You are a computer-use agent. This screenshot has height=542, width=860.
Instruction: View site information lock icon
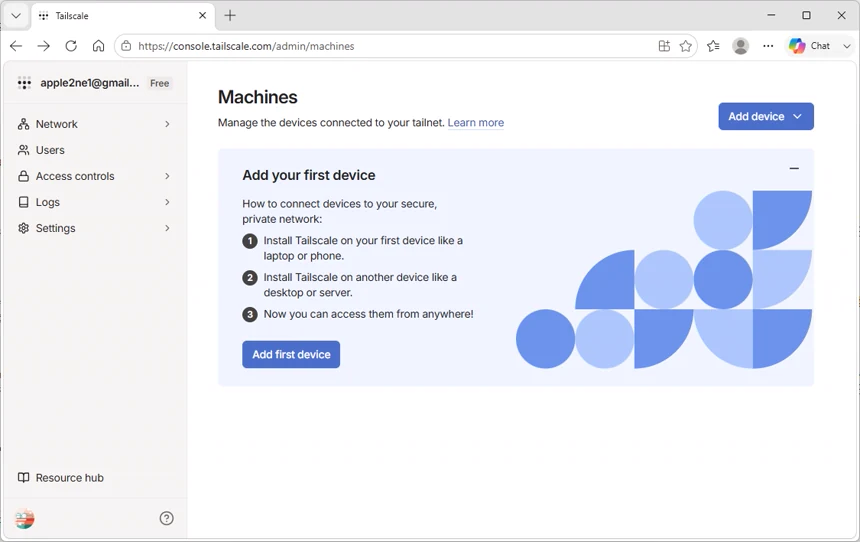(126, 46)
